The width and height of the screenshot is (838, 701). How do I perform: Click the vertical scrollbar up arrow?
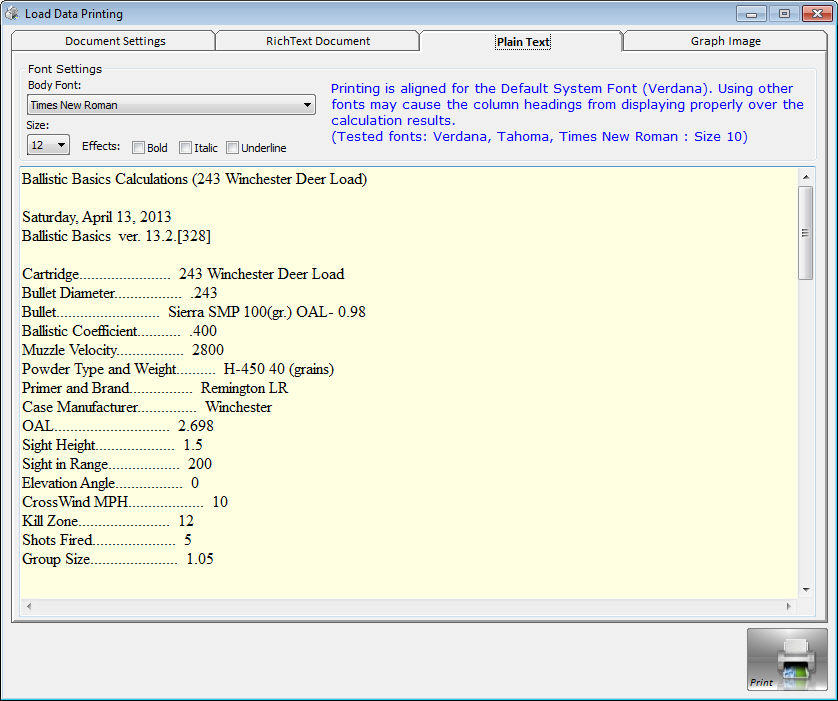pyautogui.click(x=805, y=177)
